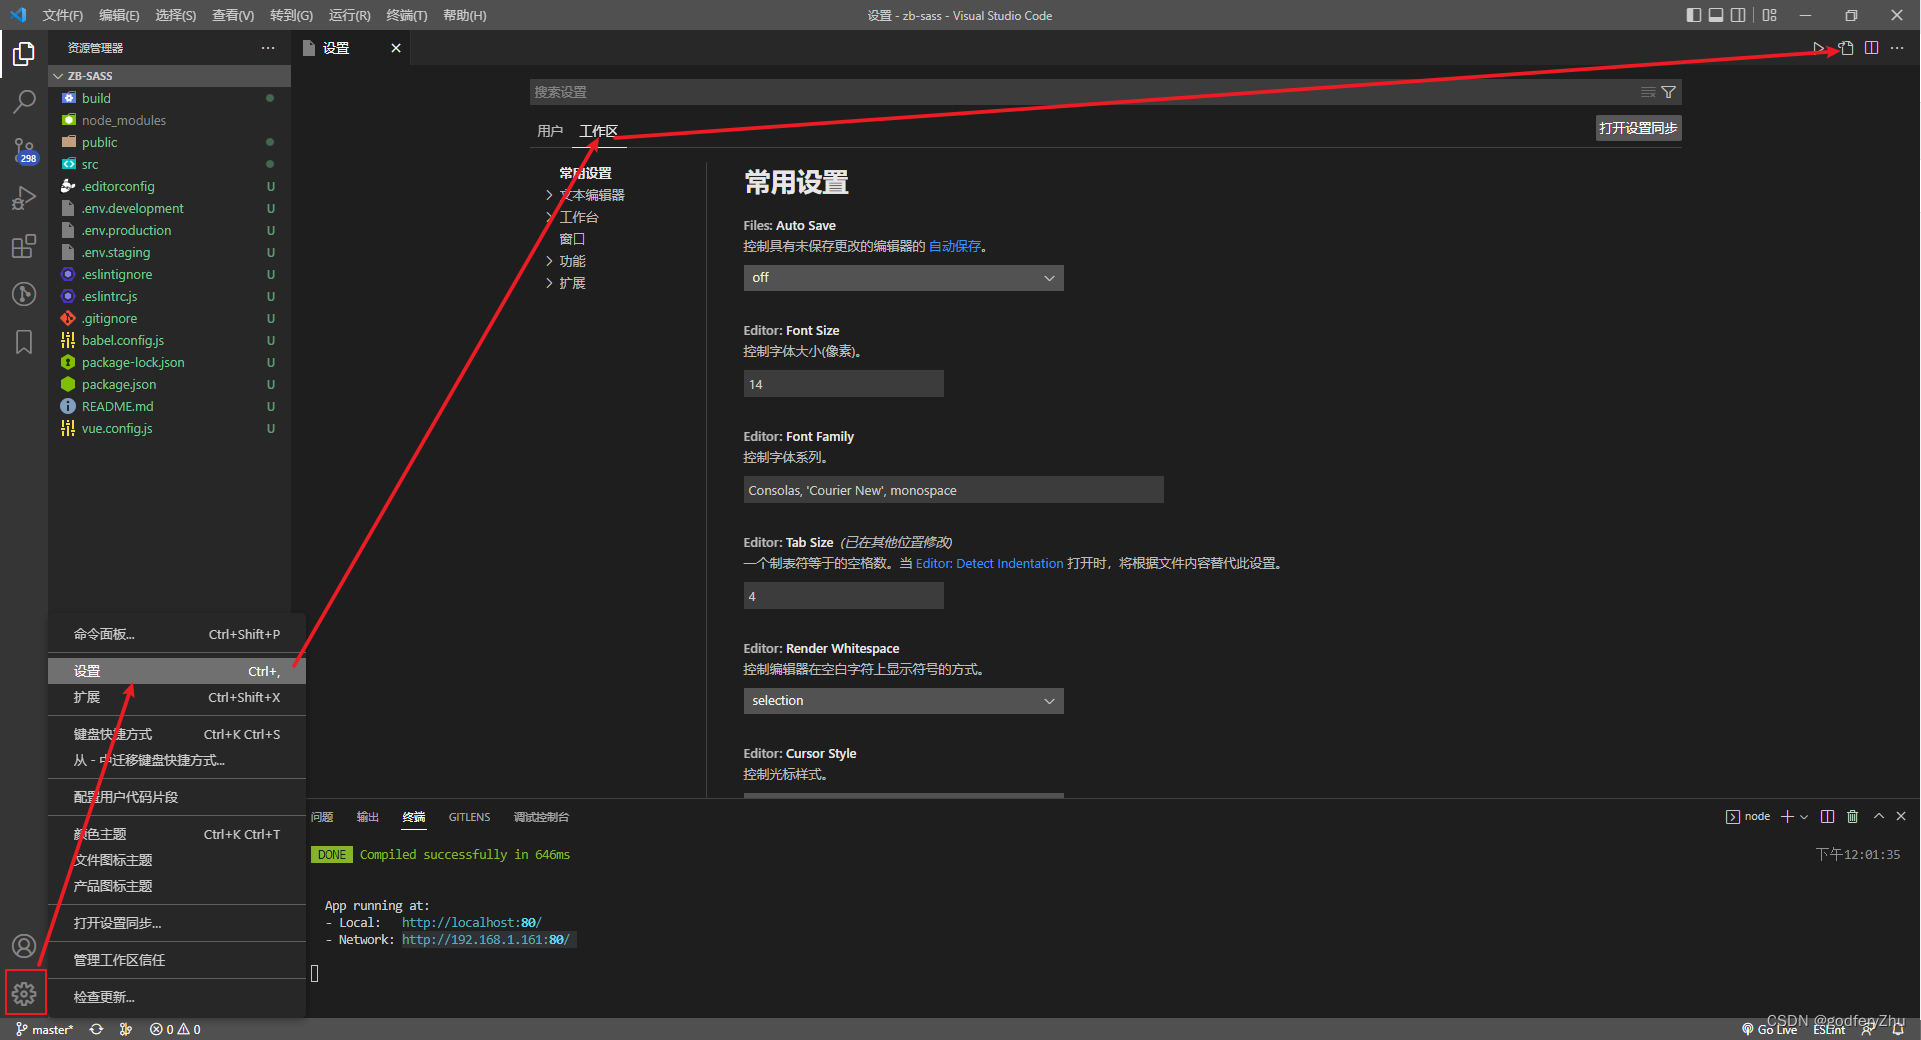Open editor more actions ellipsis
The width and height of the screenshot is (1921, 1040).
click(1897, 48)
